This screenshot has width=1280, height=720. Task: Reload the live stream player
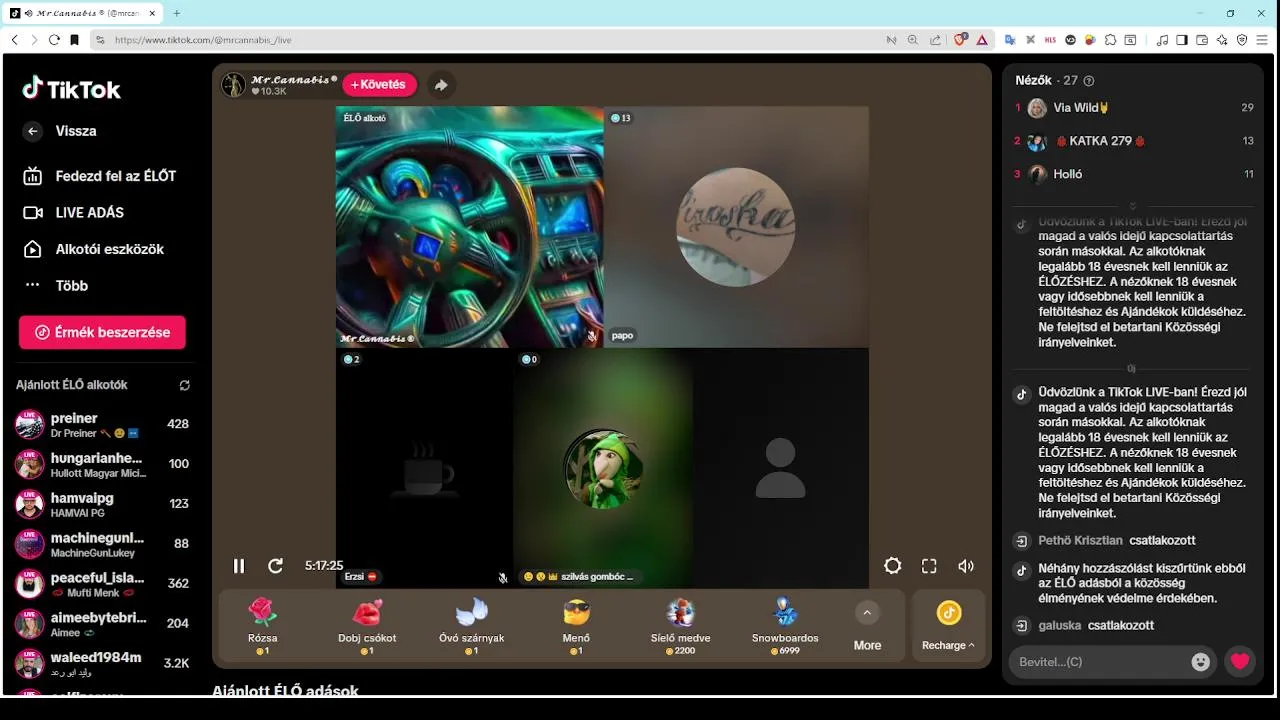(275, 566)
